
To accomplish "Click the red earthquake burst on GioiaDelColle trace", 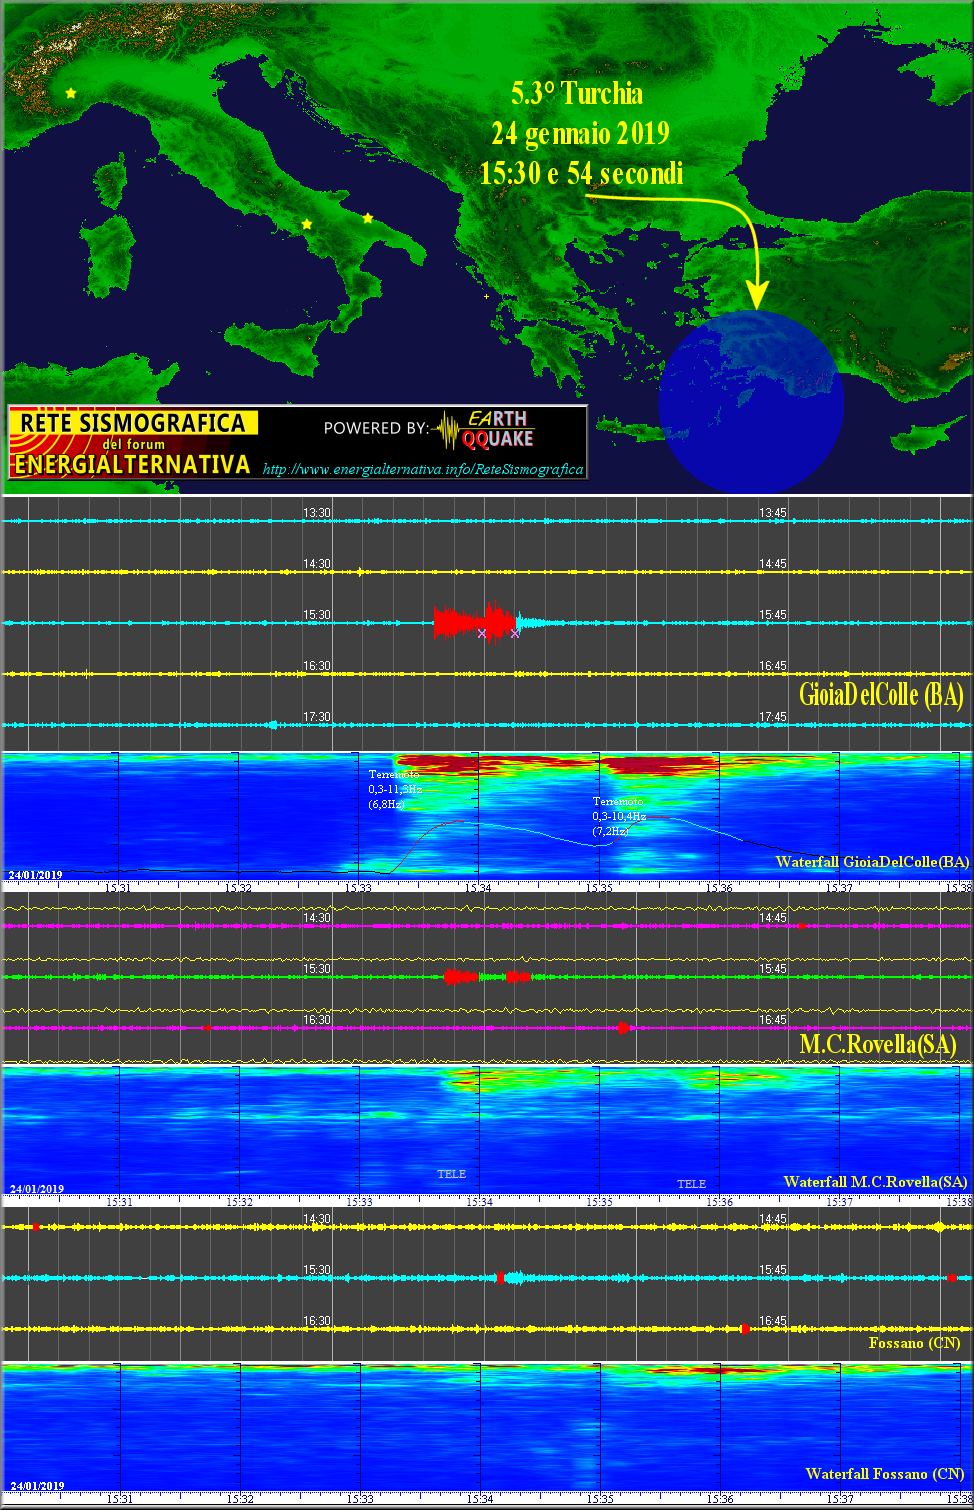I will 475,622.
